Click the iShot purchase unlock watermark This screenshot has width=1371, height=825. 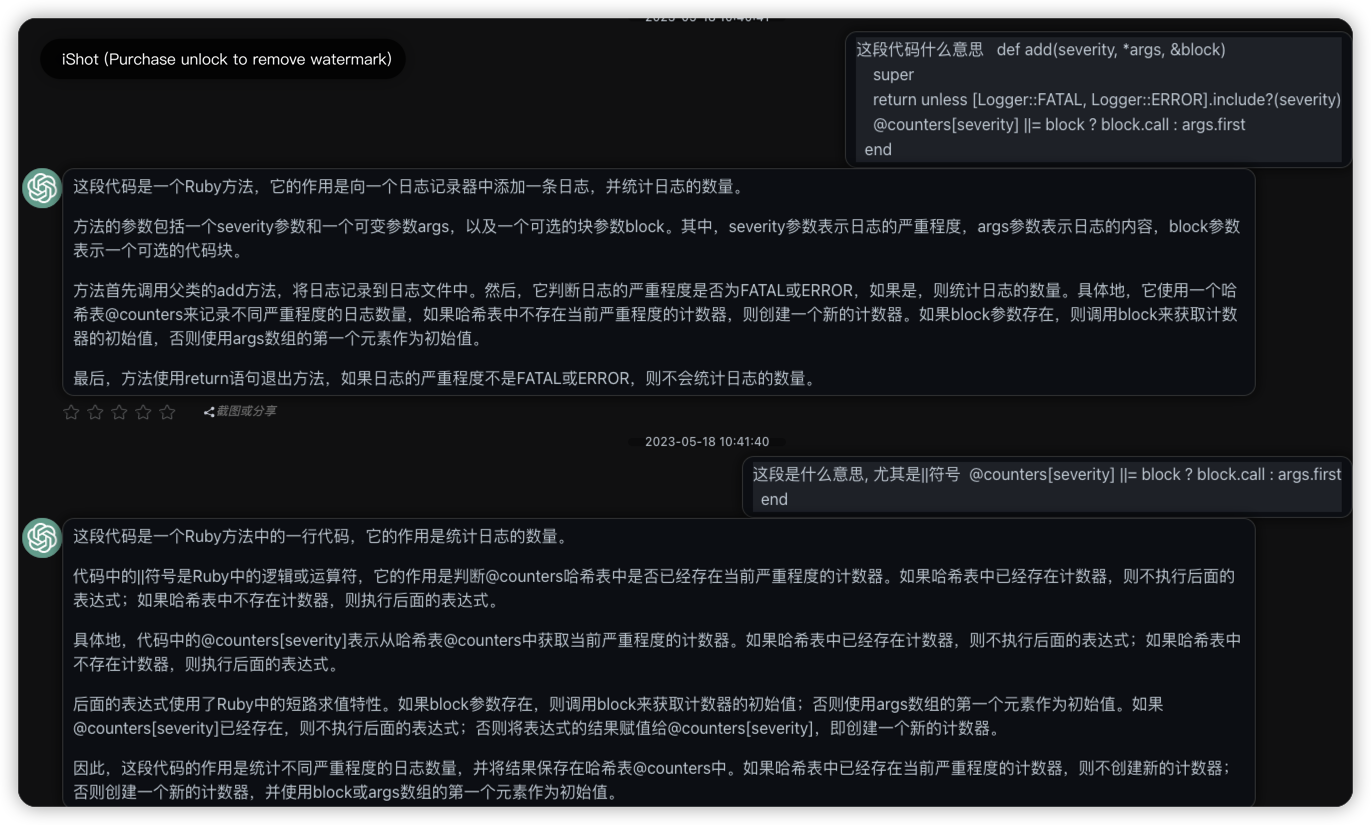[226, 59]
